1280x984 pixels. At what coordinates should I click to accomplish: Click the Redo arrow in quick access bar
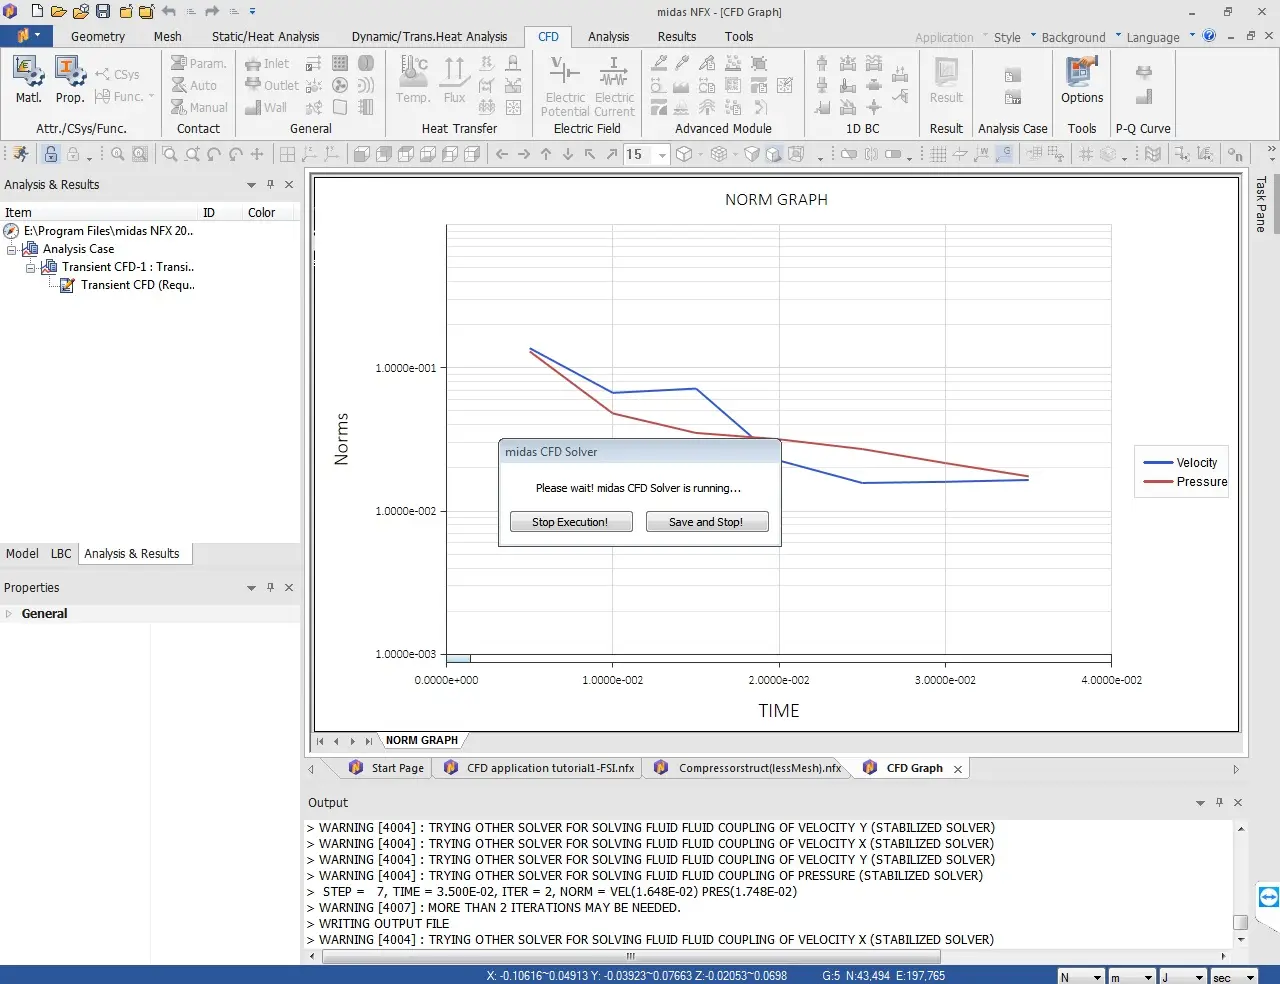(x=212, y=12)
